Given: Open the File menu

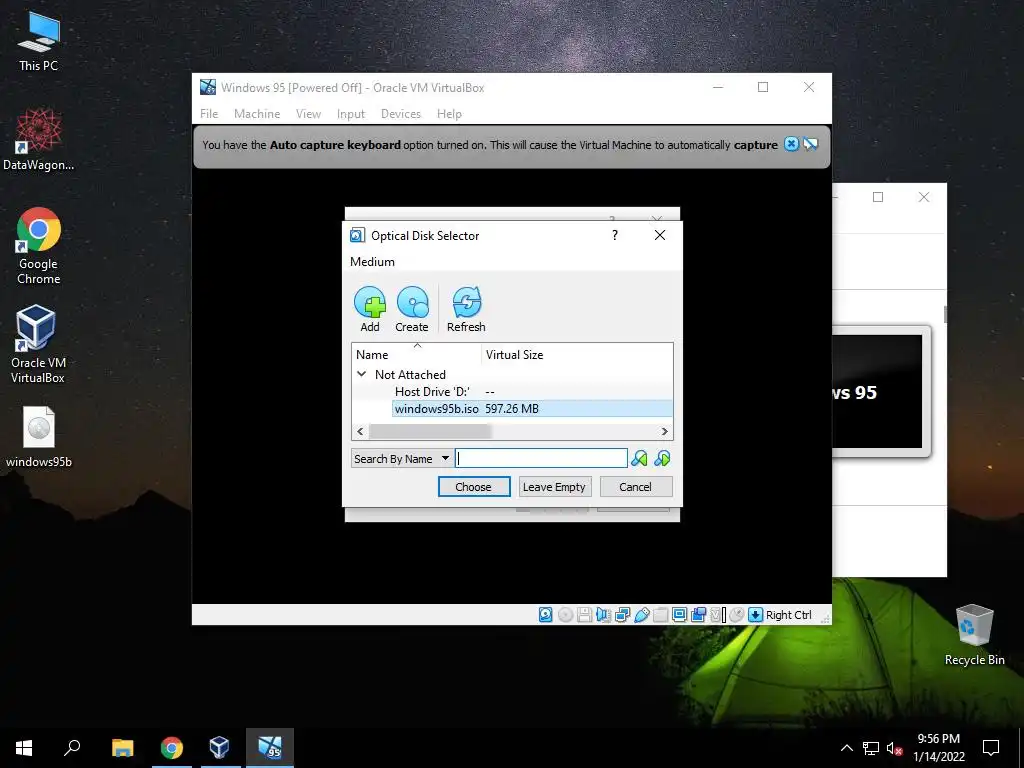Looking at the screenshot, I should (x=209, y=114).
